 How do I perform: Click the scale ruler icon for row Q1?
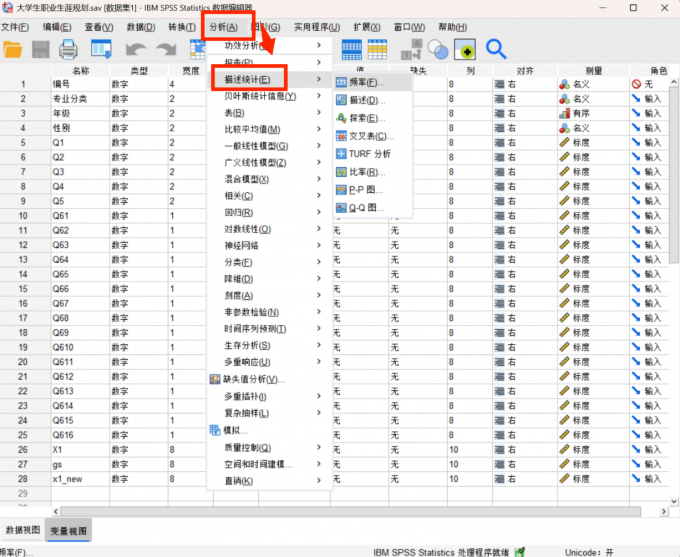click(564, 142)
